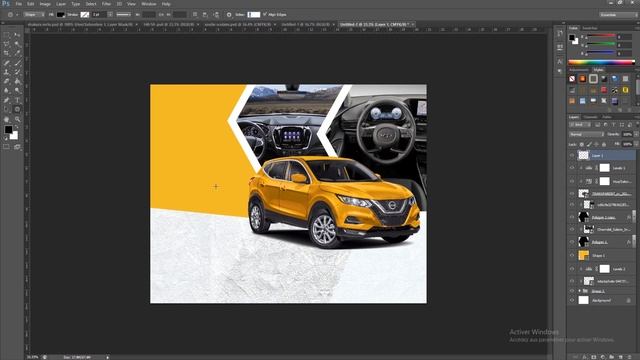Hide the Shape 1 layer
The height and width of the screenshot is (360, 640).
(x=572, y=256)
